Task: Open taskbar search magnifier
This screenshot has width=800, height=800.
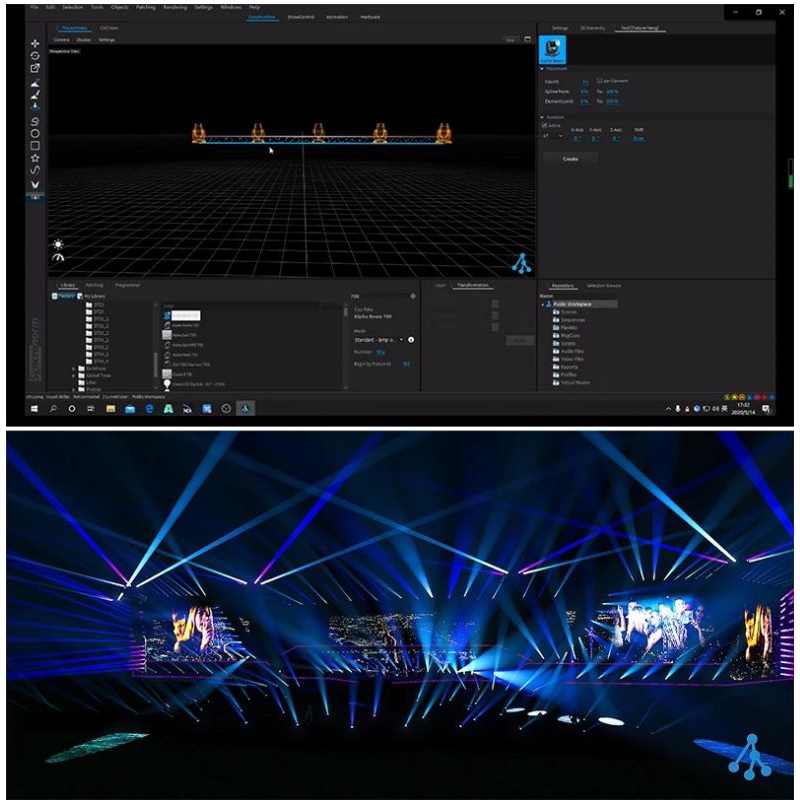Action: (x=53, y=409)
